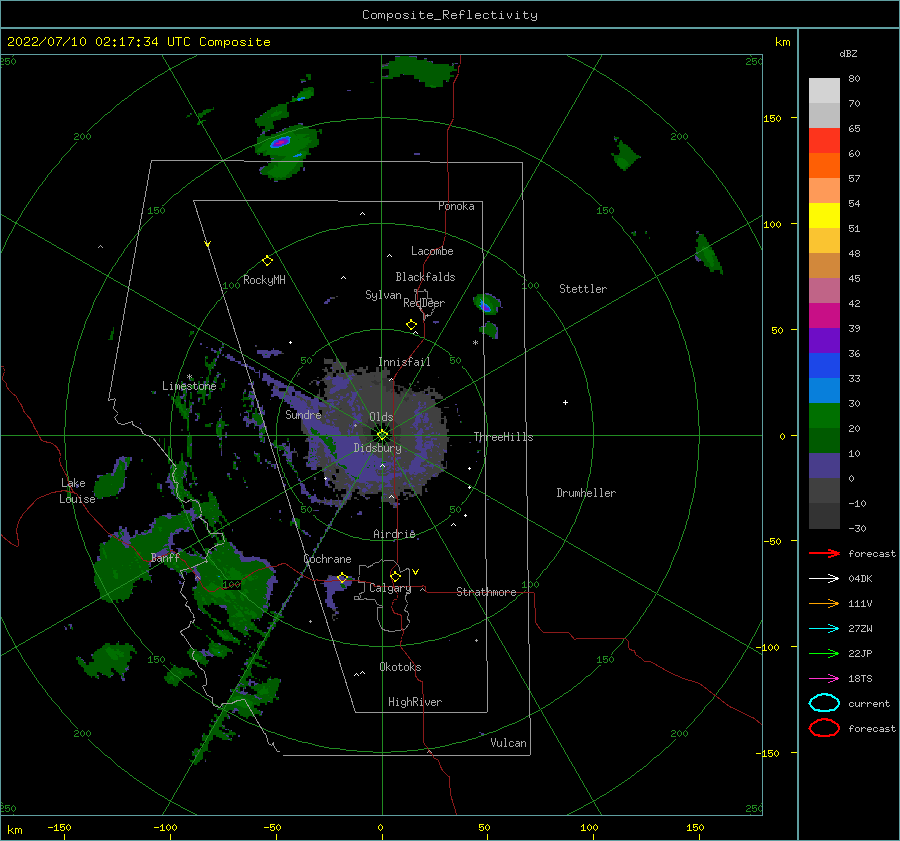The image size is (900, 841).
Task: Click the strong purple storm cell near Stettler
Action: pos(486,304)
